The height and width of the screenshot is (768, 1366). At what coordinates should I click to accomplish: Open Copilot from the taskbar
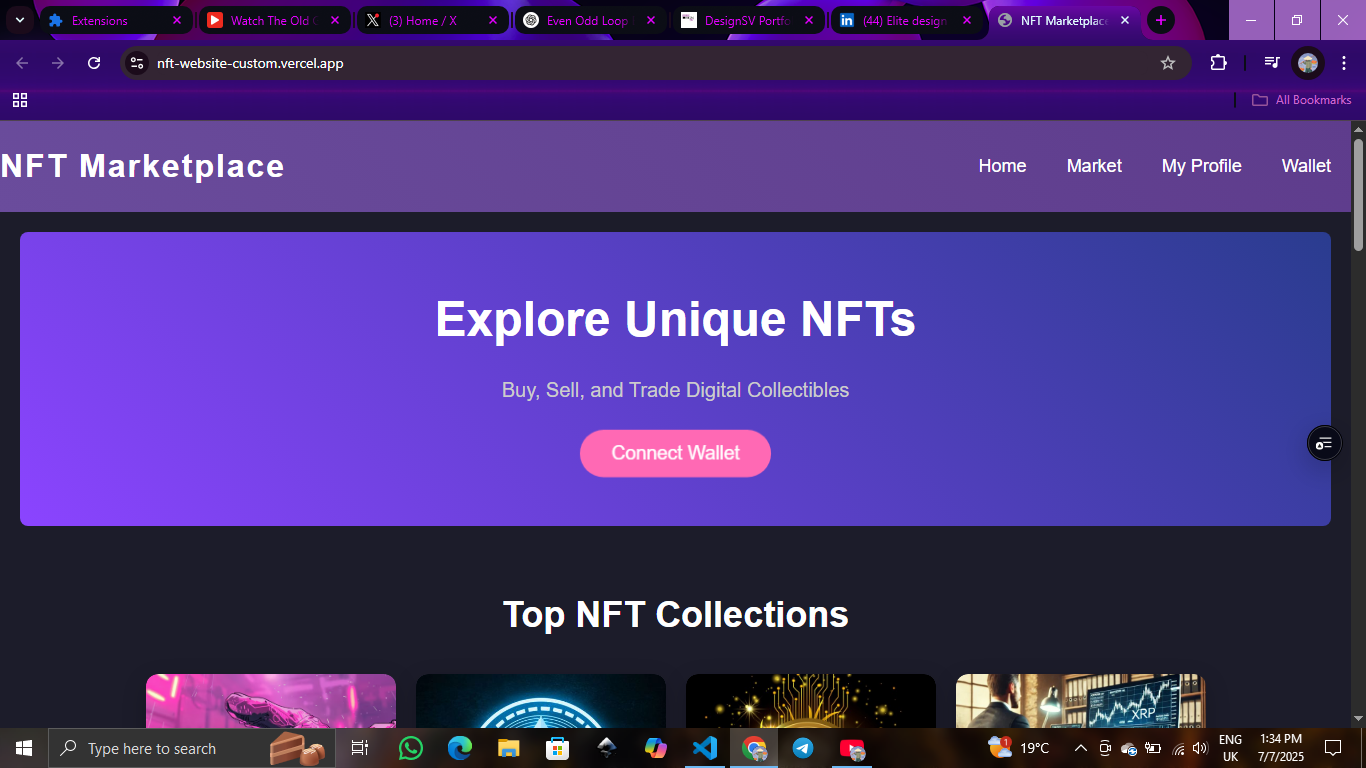[656, 748]
